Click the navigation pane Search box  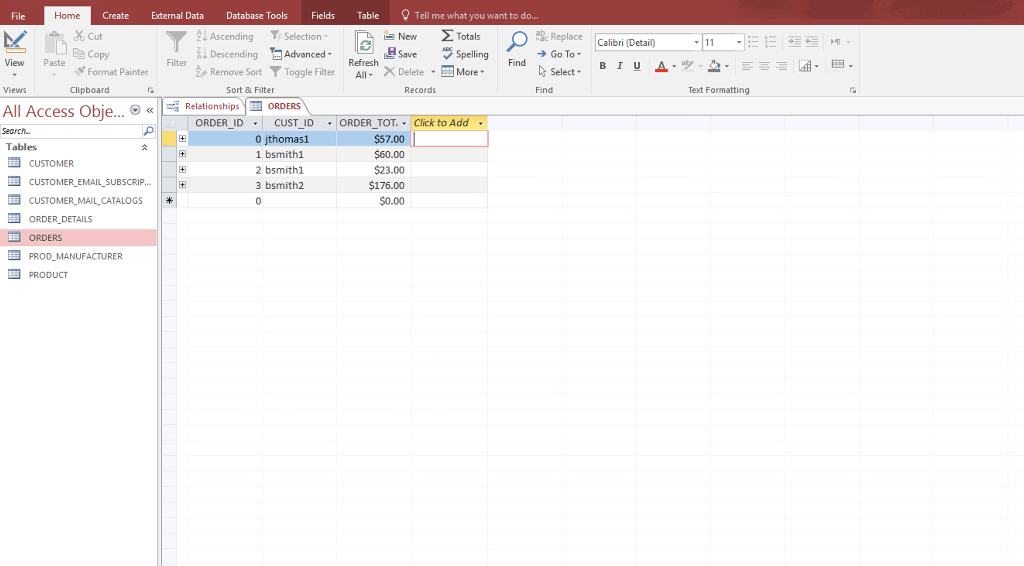click(70, 131)
